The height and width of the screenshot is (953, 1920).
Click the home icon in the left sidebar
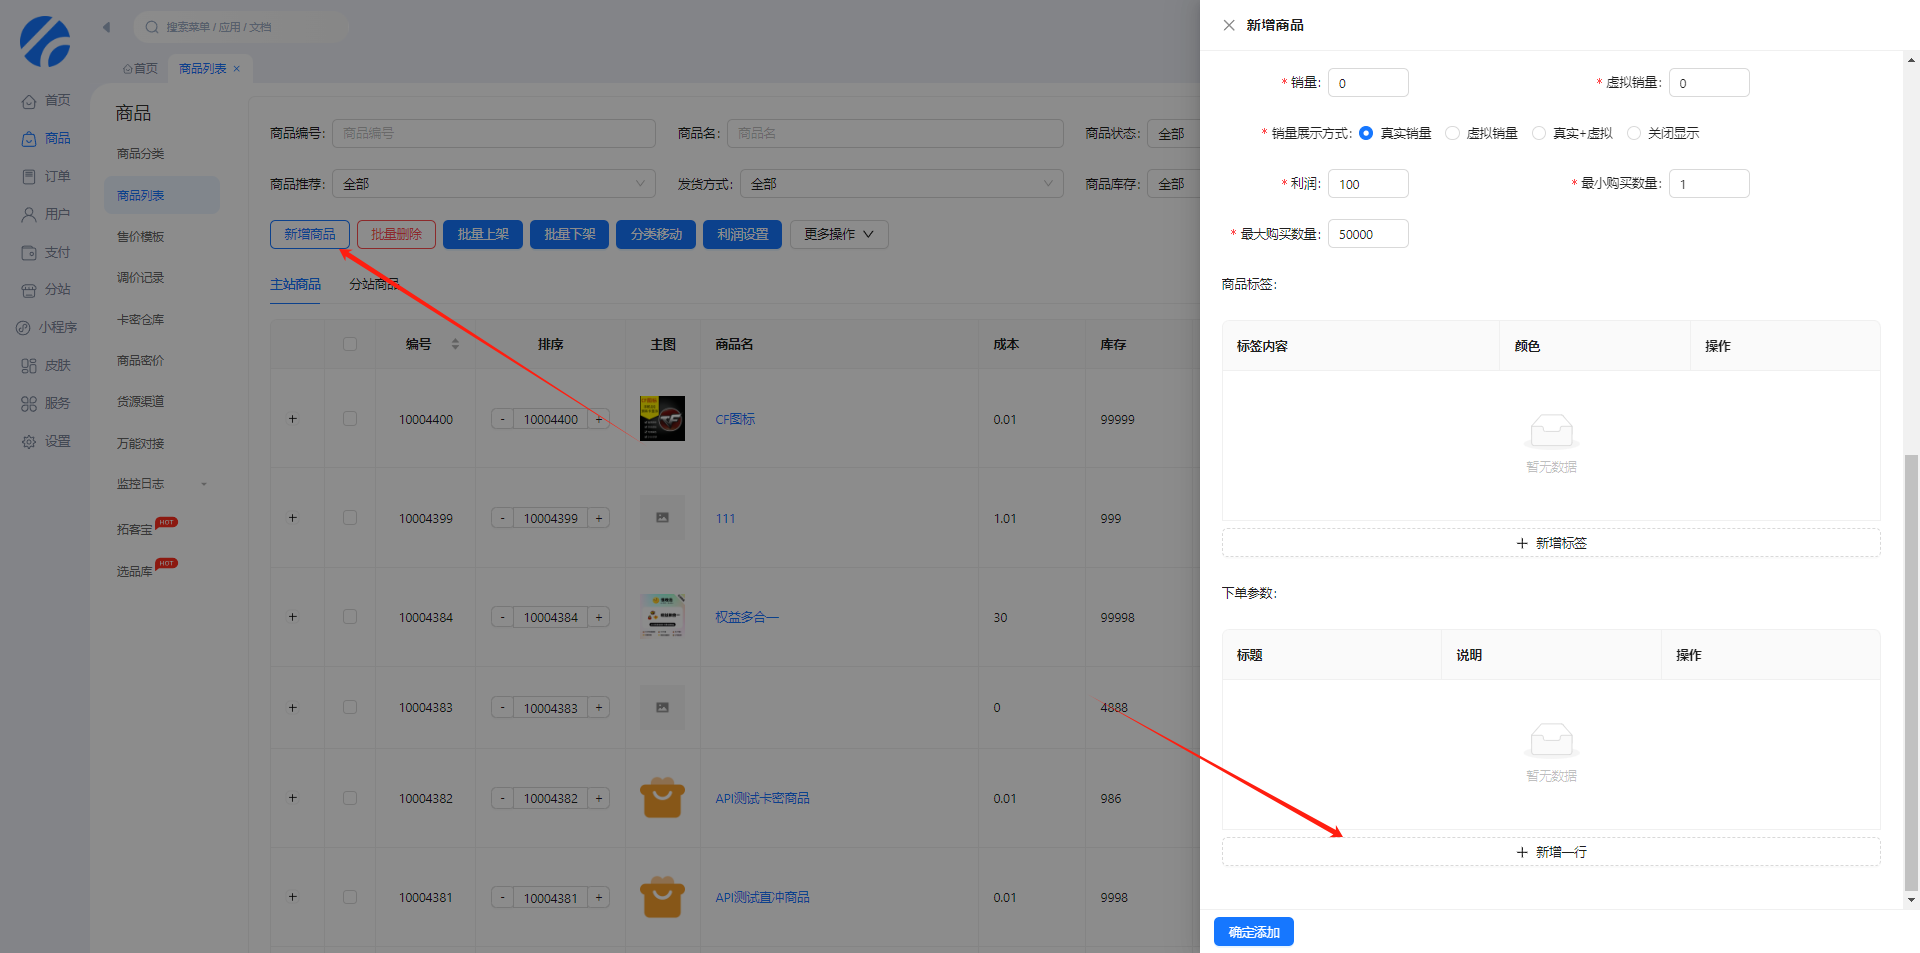click(x=29, y=101)
